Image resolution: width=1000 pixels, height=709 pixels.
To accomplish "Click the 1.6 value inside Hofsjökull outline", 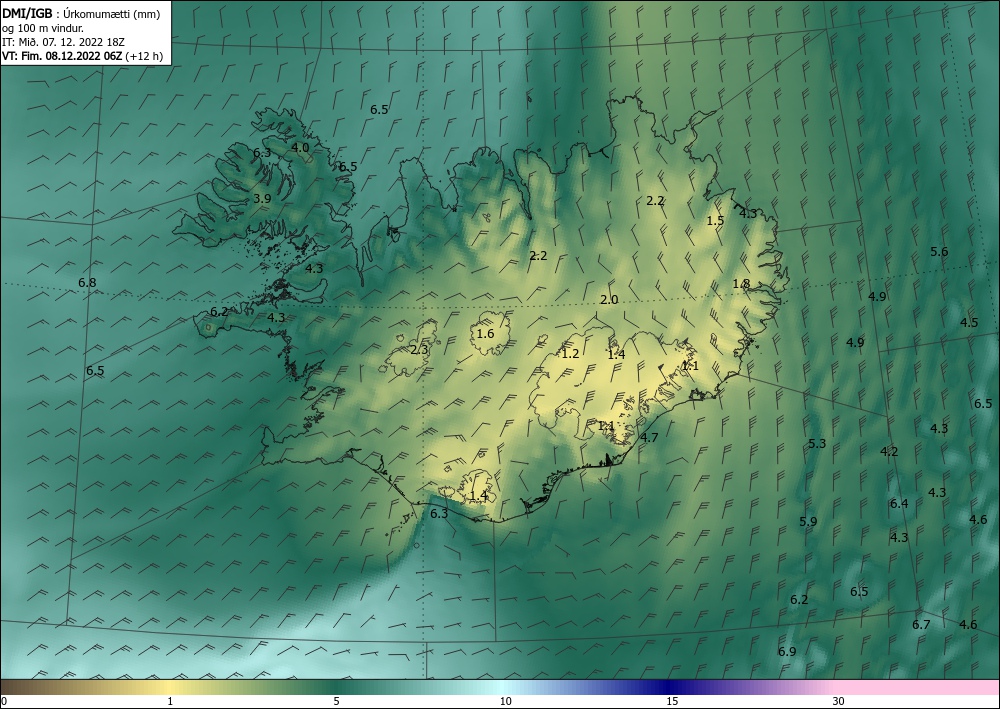I will click(x=485, y=333).
